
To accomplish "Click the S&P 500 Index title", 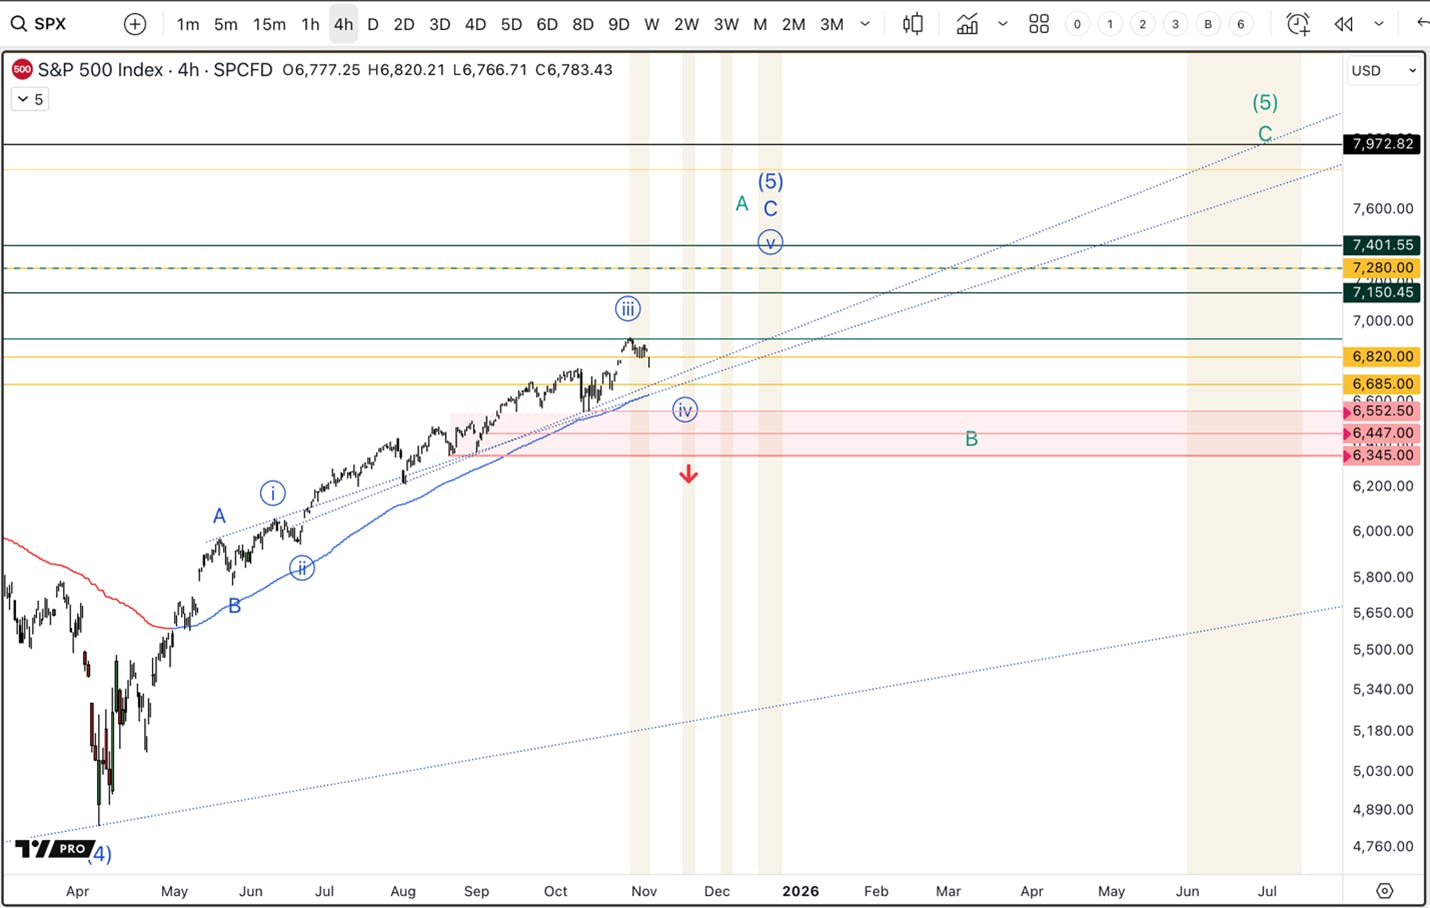I will tap(100, 69).
